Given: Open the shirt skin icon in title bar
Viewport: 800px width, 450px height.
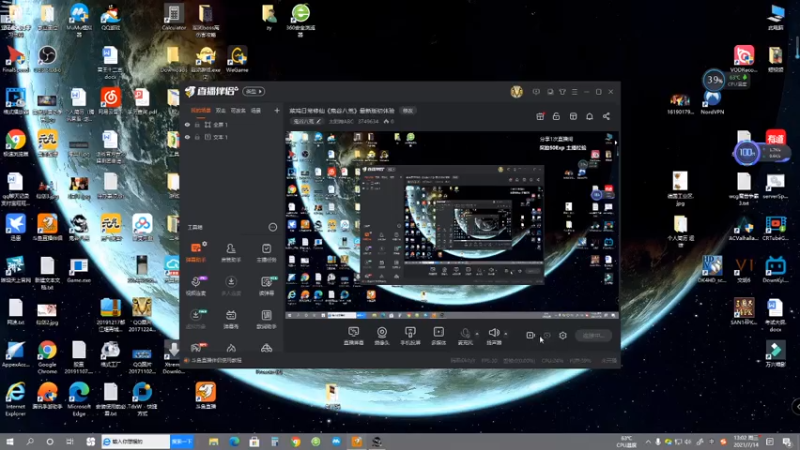Looking at the screenshot, I should coord(562,92).
